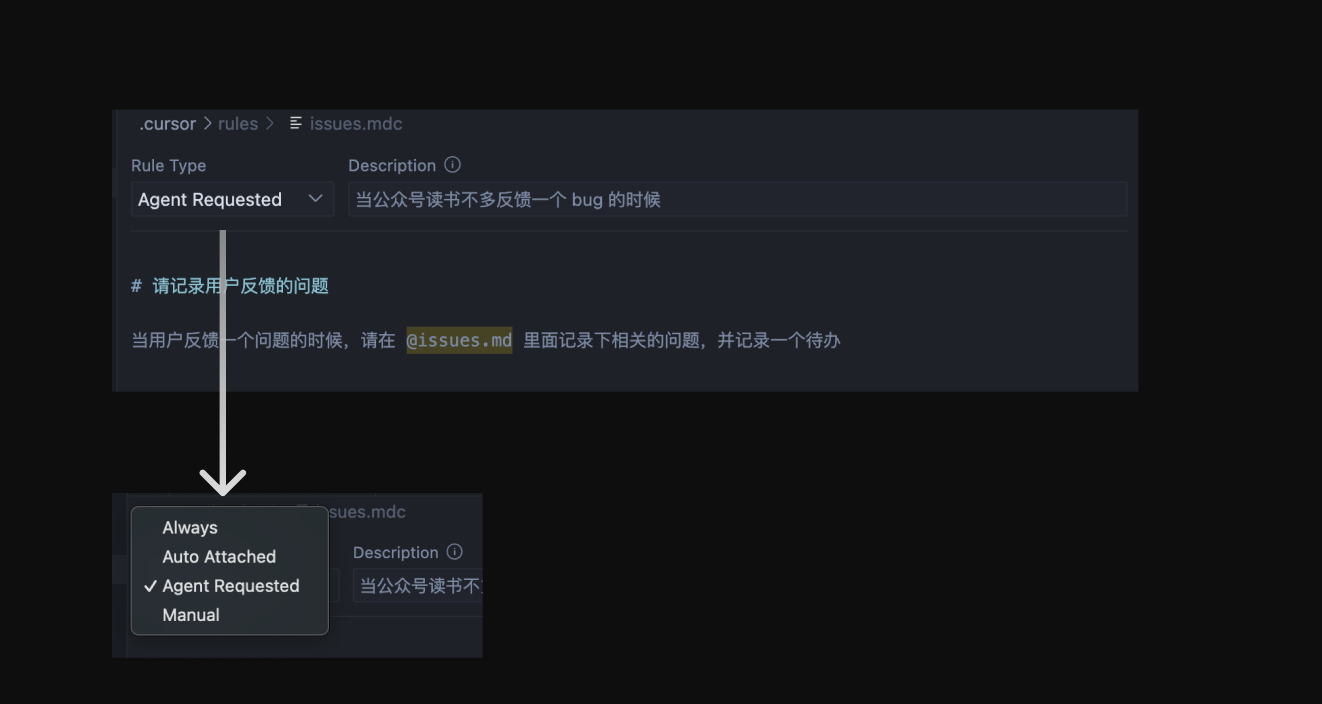Click the body text starting with 当用户反馈

pos(486,340)
